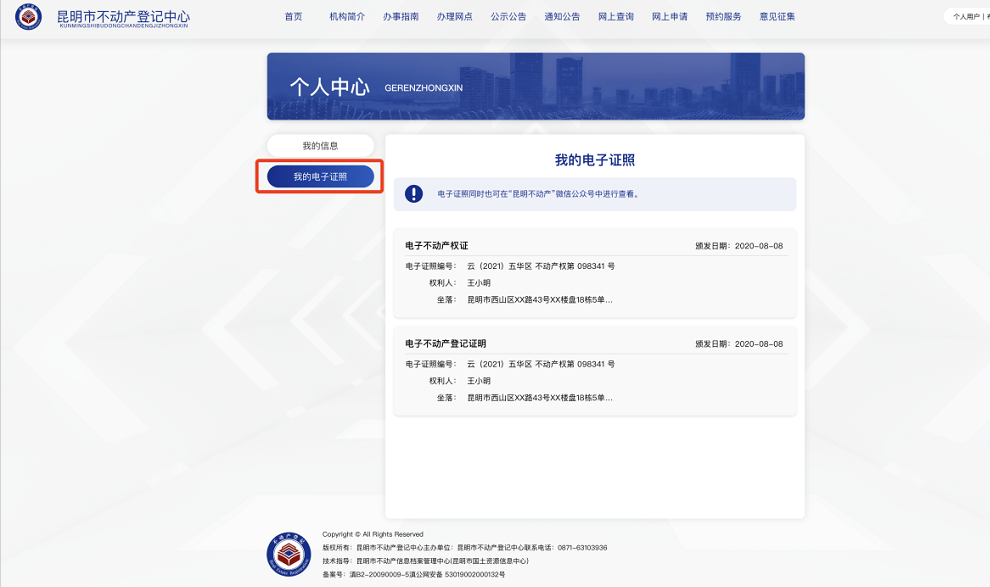Open the 预约服务 menu item

[x=723, y=17]
